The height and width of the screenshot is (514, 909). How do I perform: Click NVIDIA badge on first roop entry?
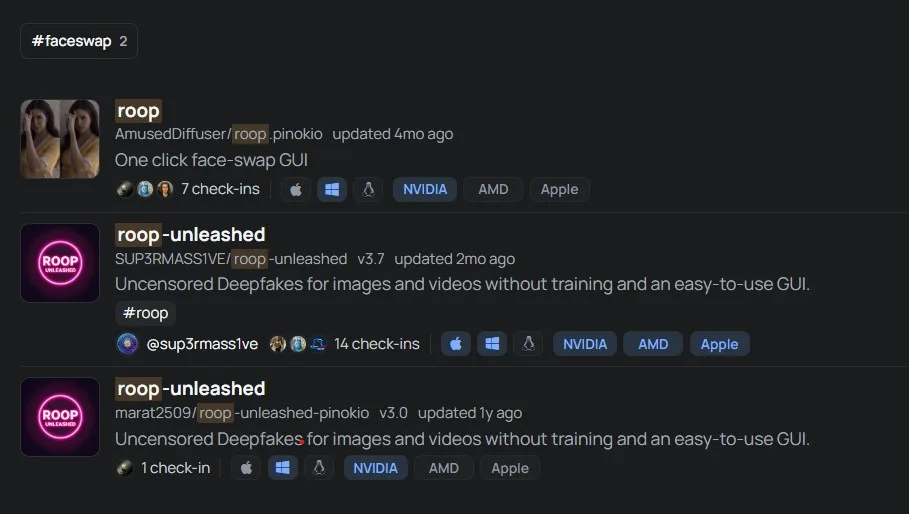tap(425, 189)
